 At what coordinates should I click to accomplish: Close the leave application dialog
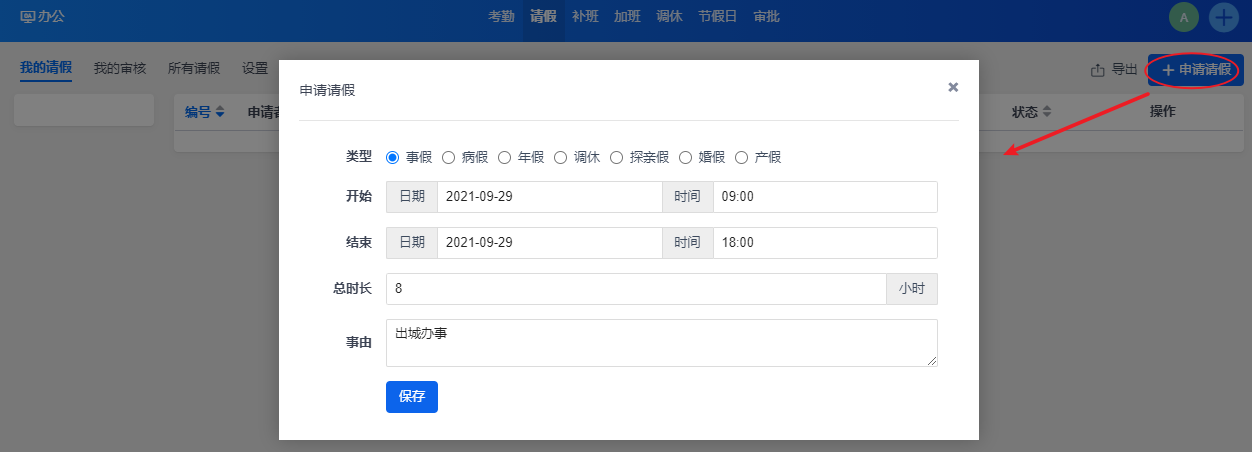[x=953, y=88]
